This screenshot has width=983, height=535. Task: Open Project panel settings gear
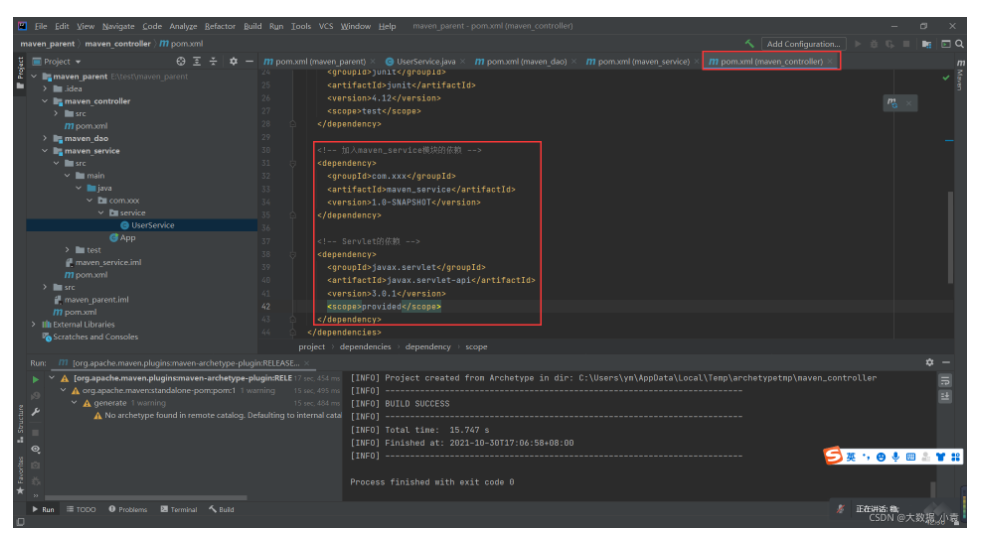pos(233,61)
